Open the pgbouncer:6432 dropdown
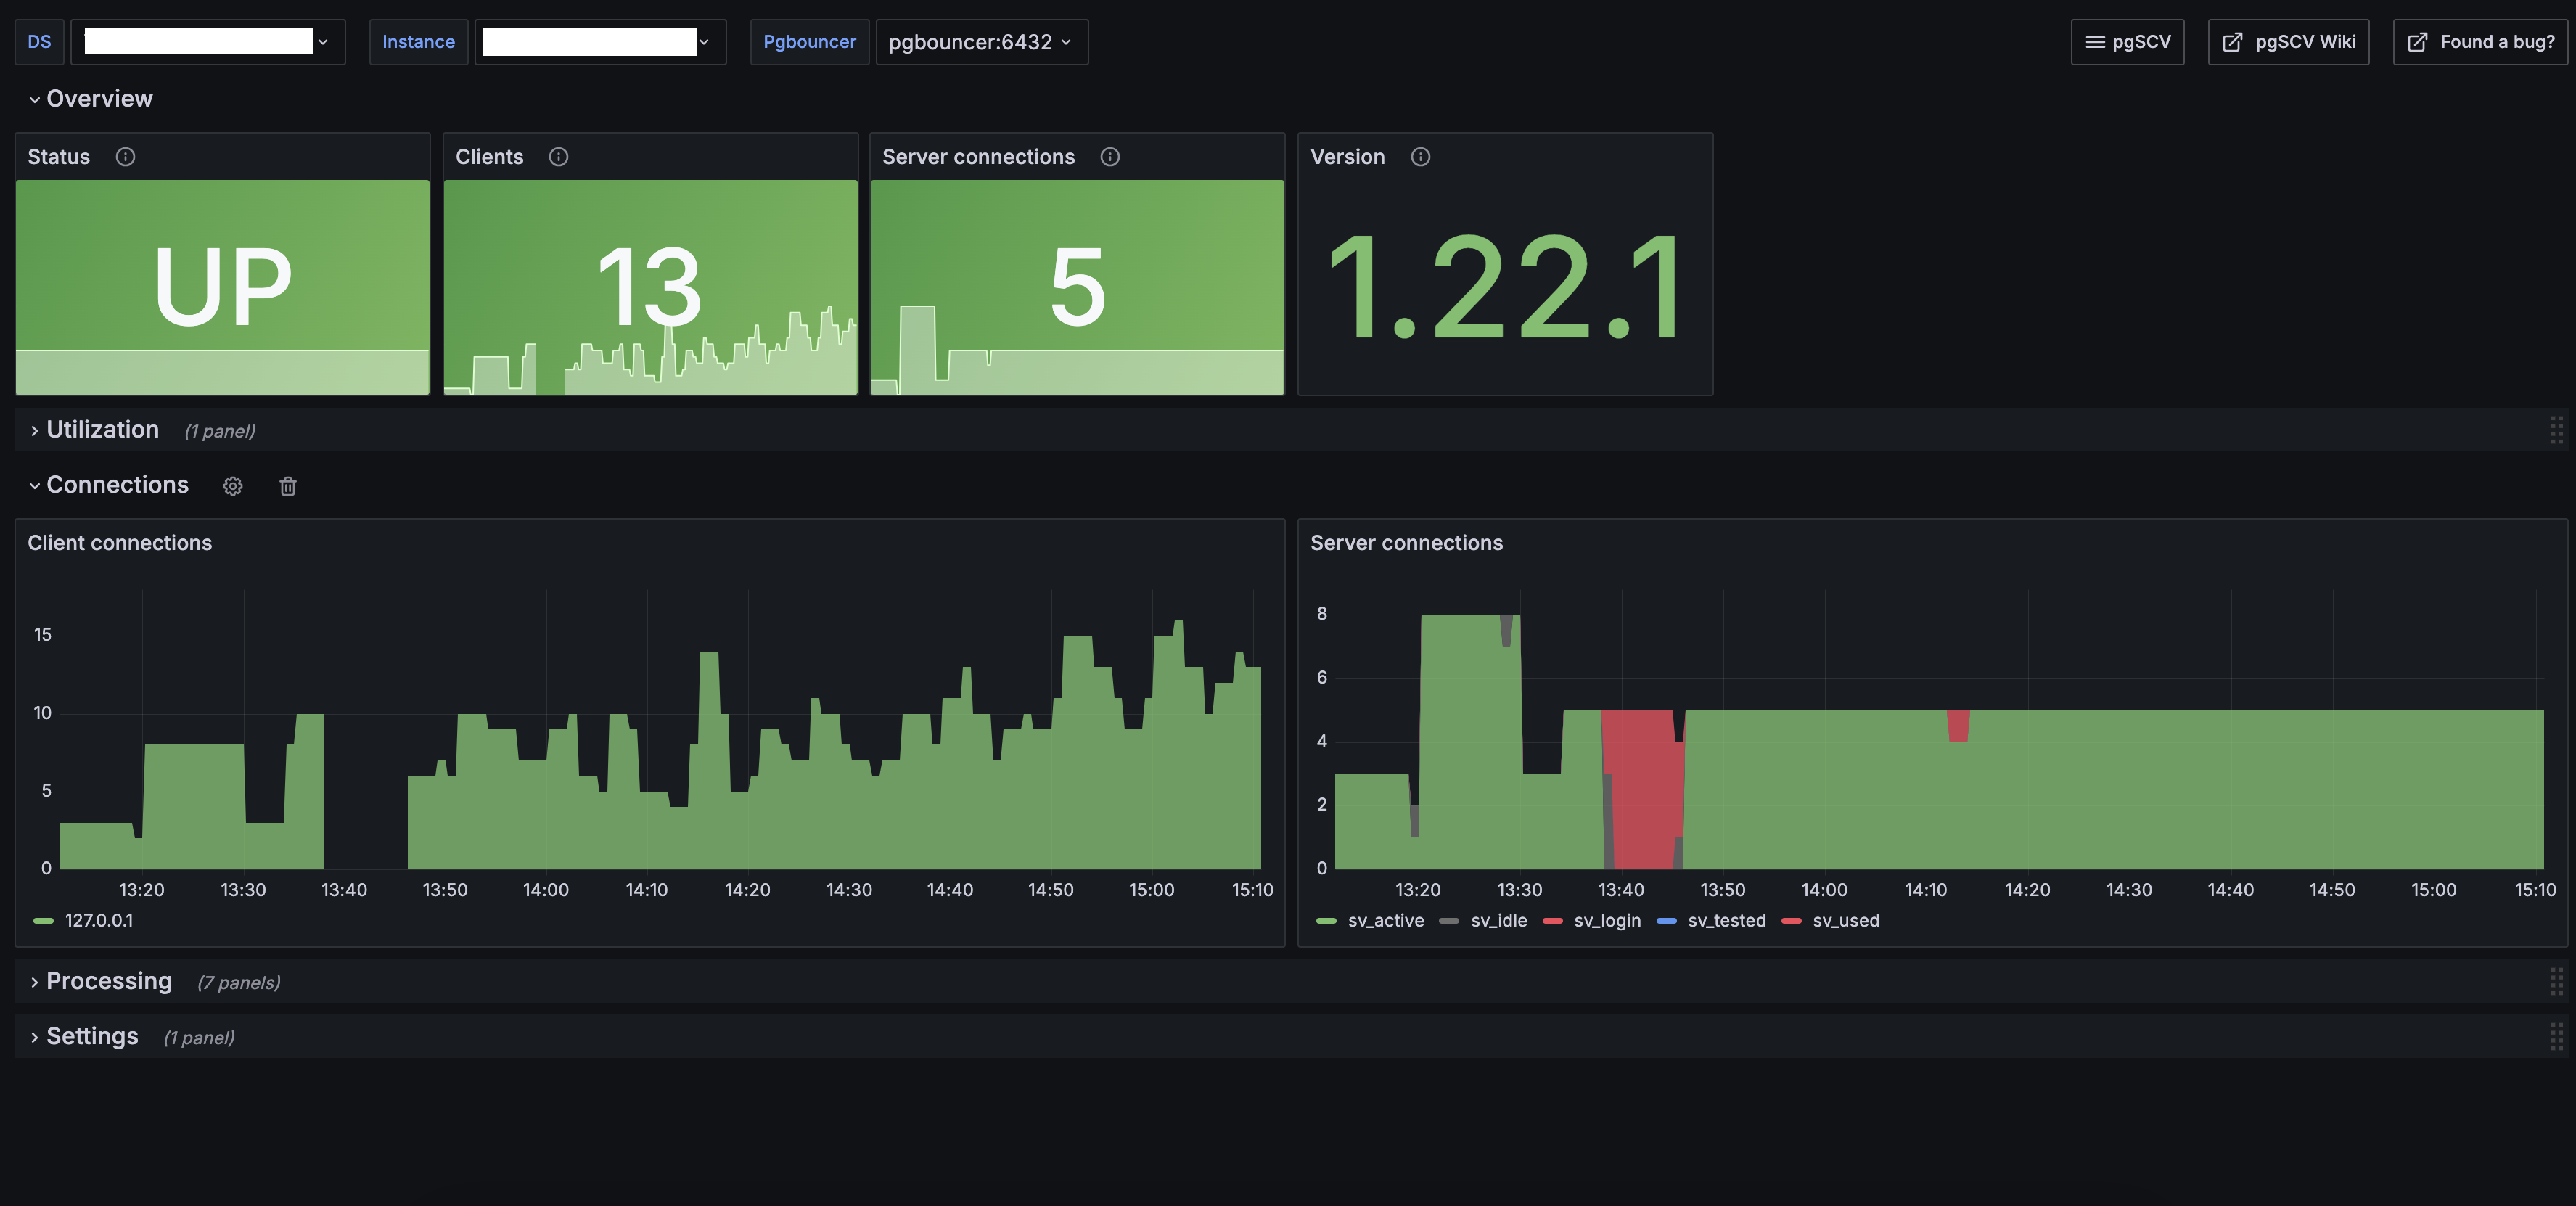2576x1206 pixels. click(x=981, y=42)
